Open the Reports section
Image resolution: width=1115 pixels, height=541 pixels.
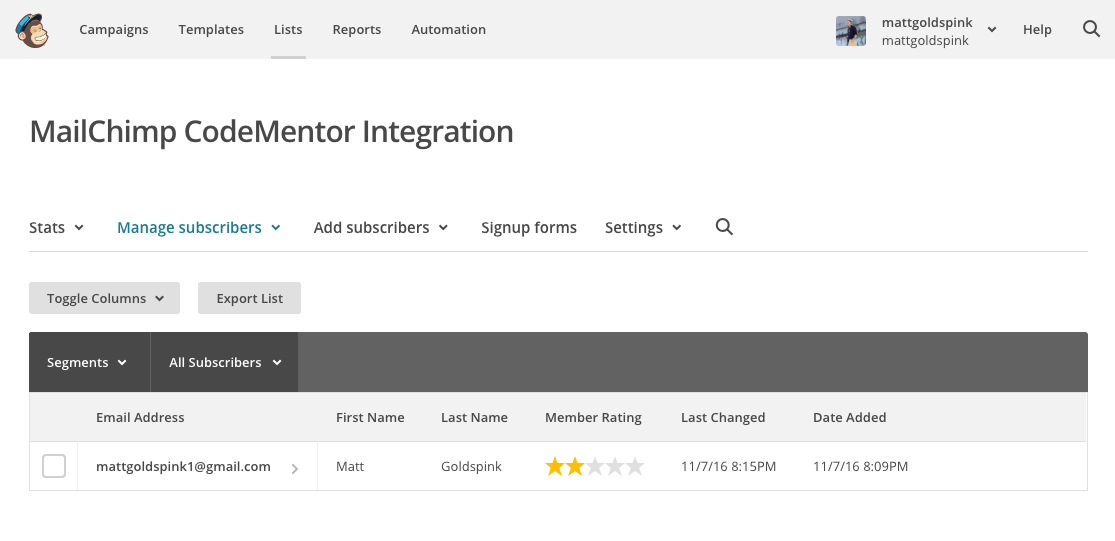(x=357, y=29)
